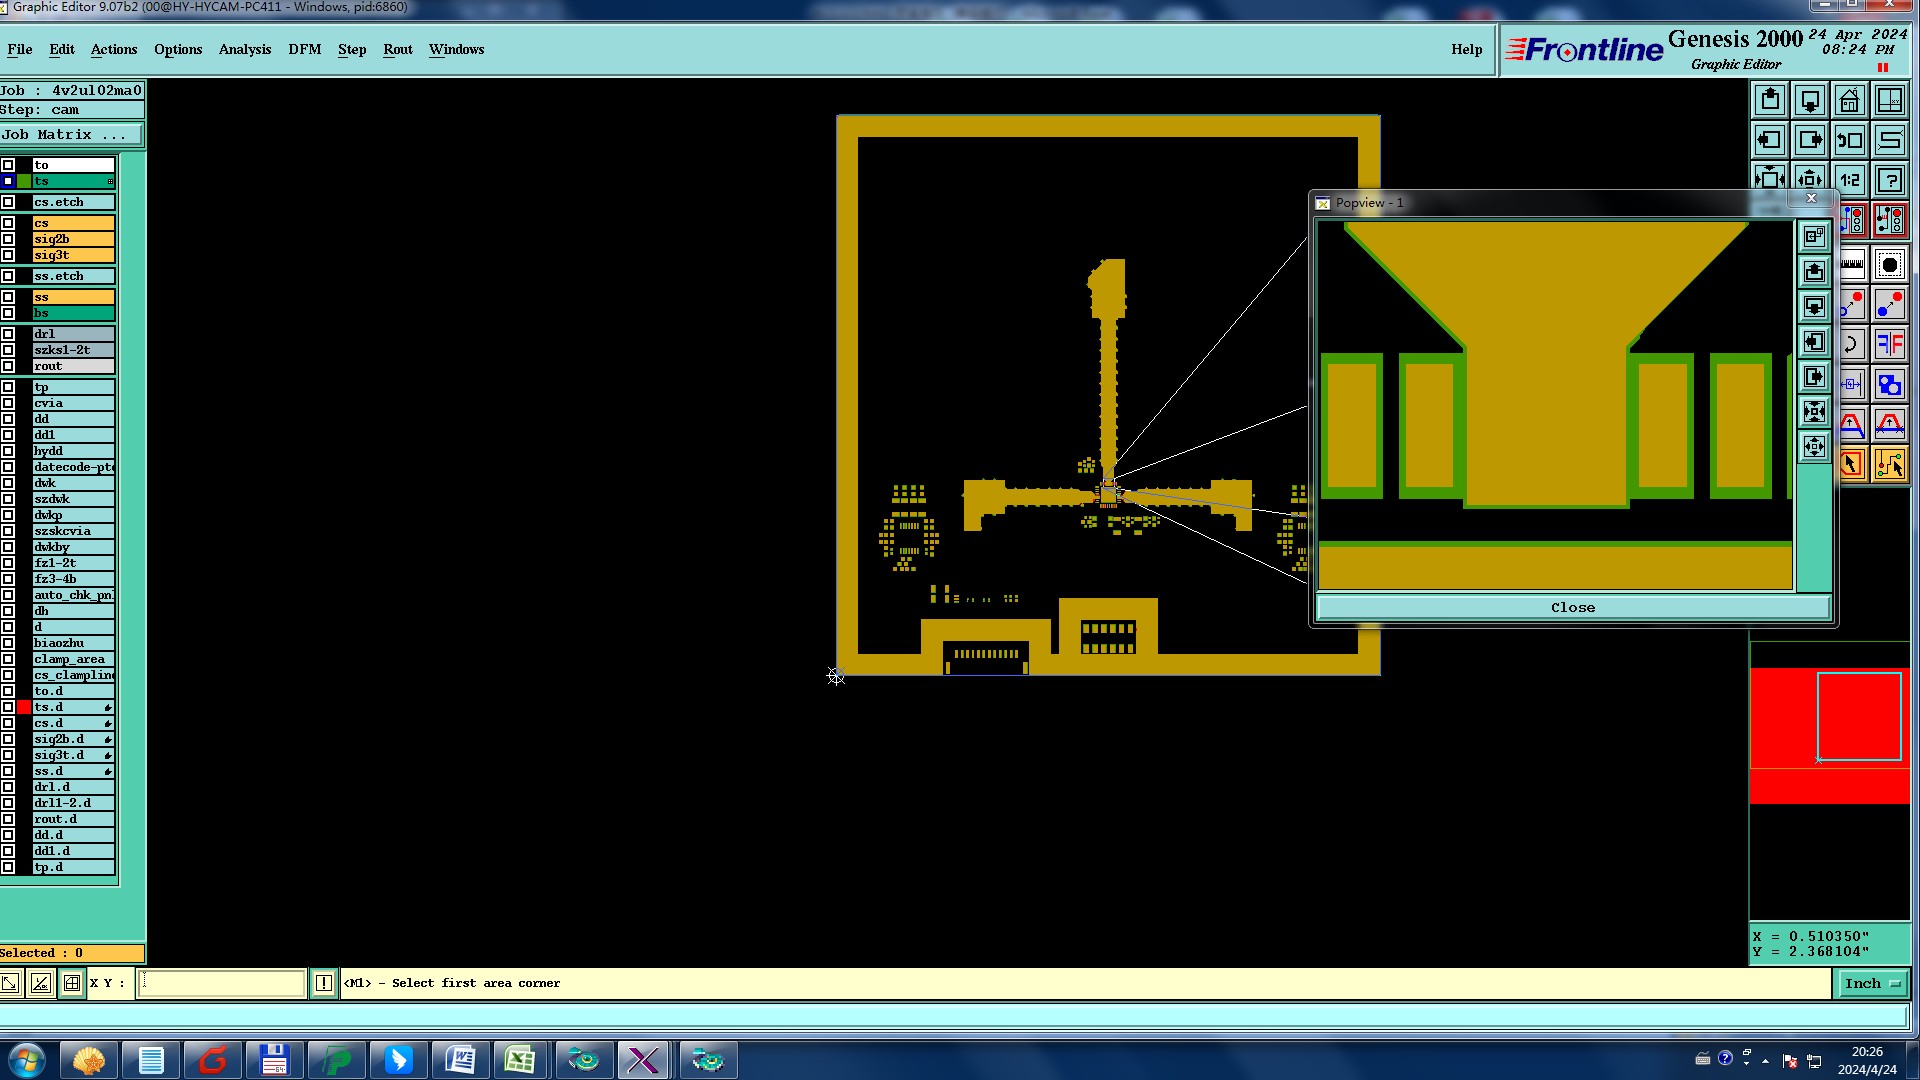1920x1080 pixels.
Task: Select the flip/mirror FF tool icon
Action: pyautogui.click(x=1890, y=344)
